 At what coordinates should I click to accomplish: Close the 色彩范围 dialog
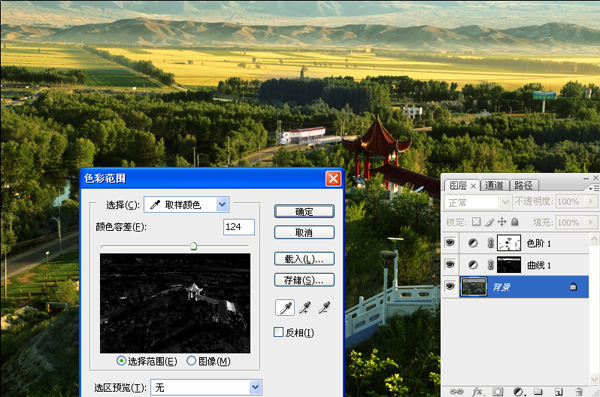333,178
